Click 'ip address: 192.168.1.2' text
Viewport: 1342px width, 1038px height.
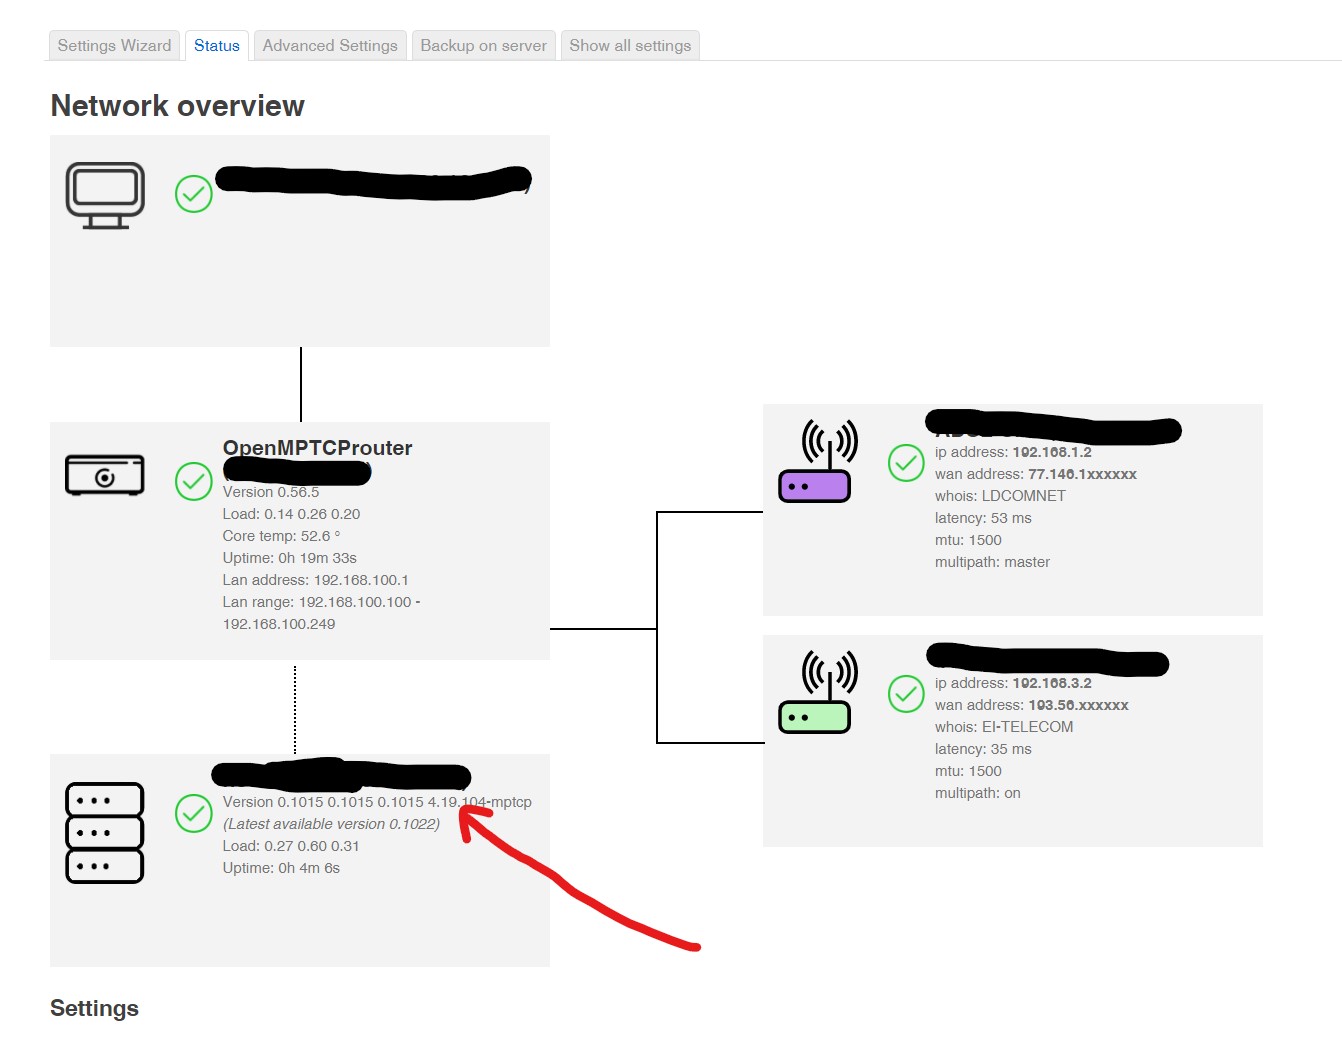pyautogui.click(x=1013, y=452)
